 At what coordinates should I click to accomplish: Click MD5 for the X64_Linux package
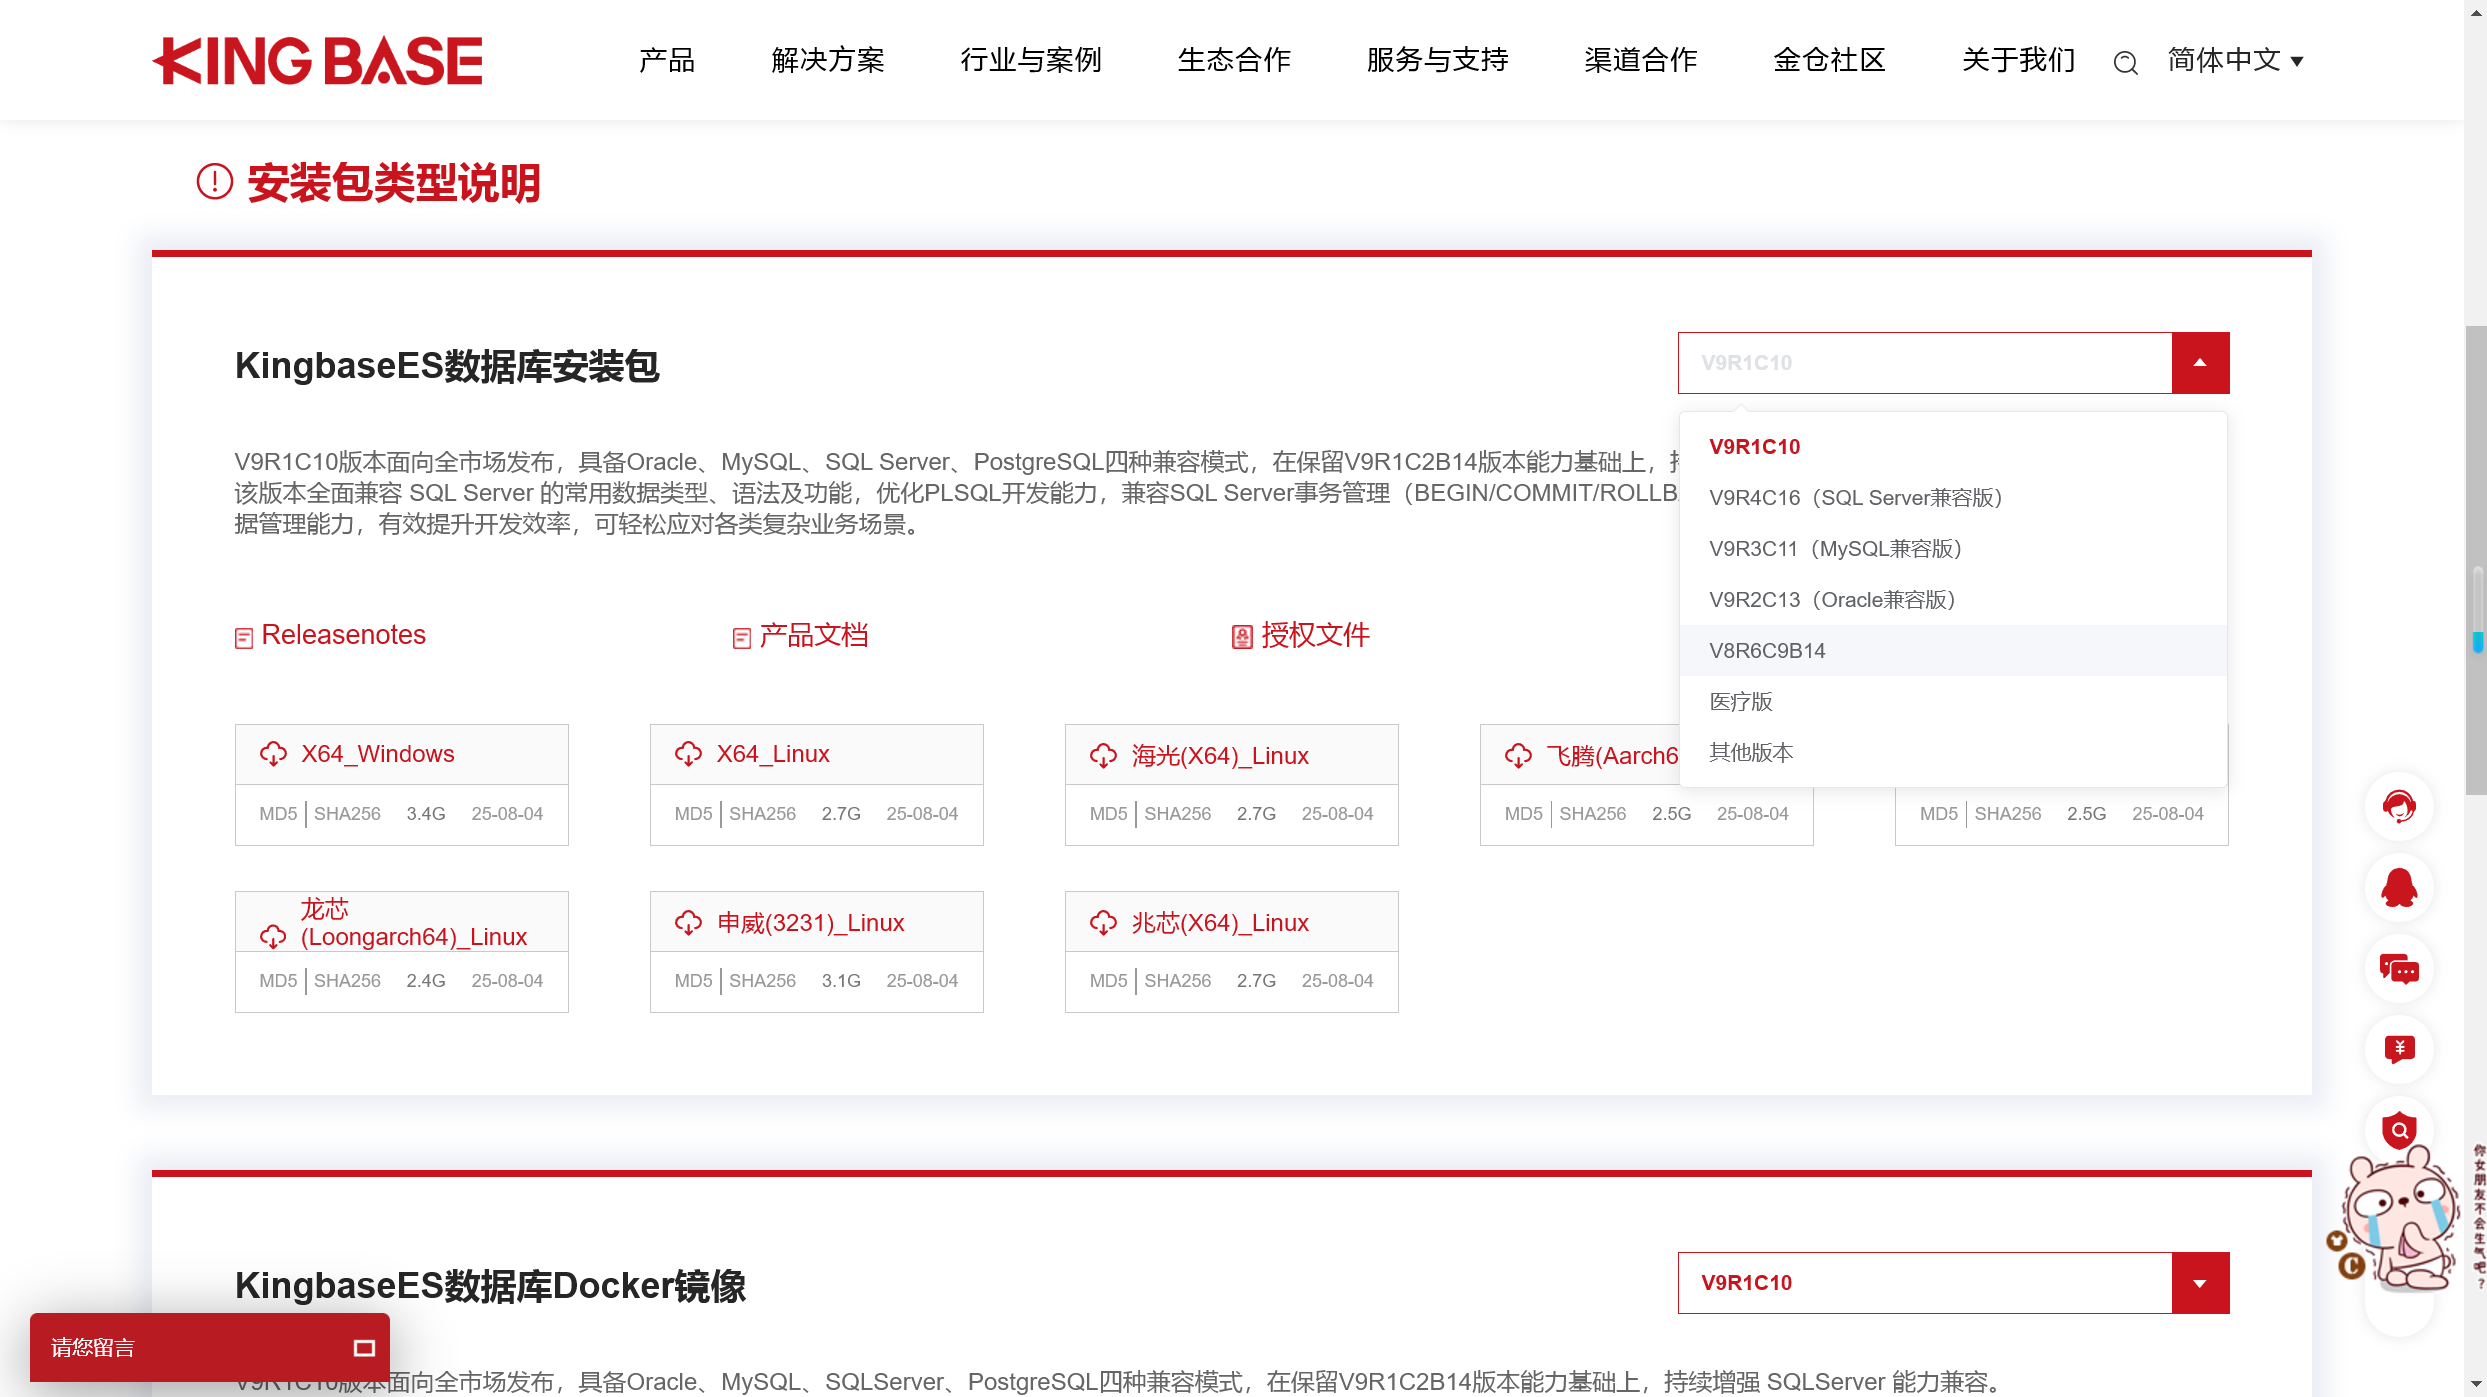[x=693, y=813]
